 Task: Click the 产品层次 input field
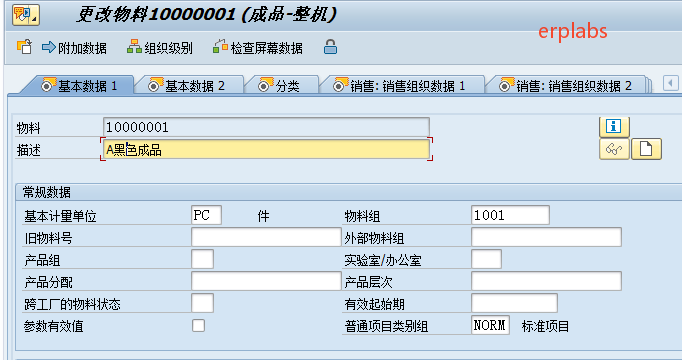click(x=546, y=281)
